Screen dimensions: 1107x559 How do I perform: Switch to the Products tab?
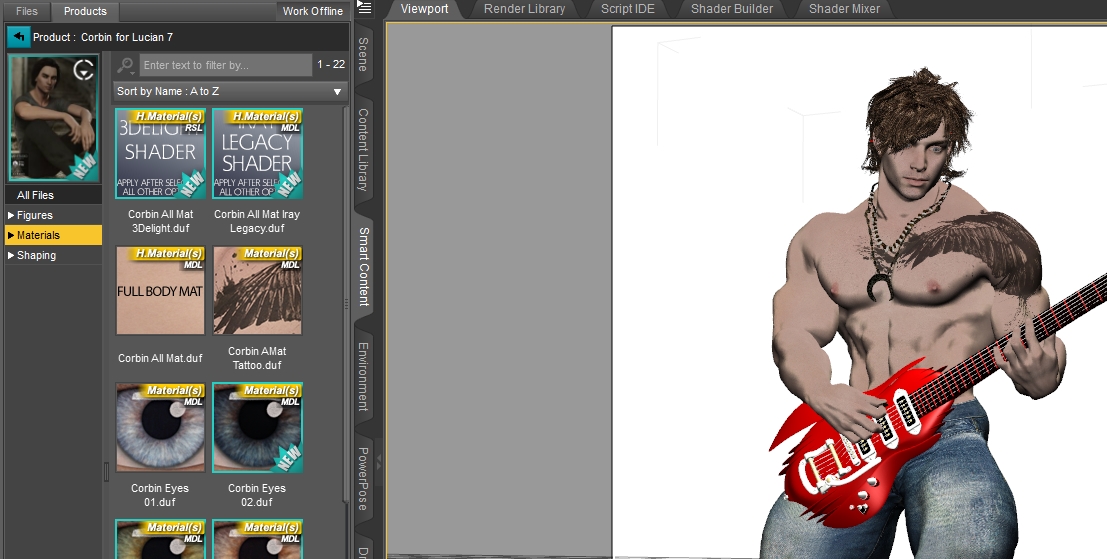click(x=85, y=11)
